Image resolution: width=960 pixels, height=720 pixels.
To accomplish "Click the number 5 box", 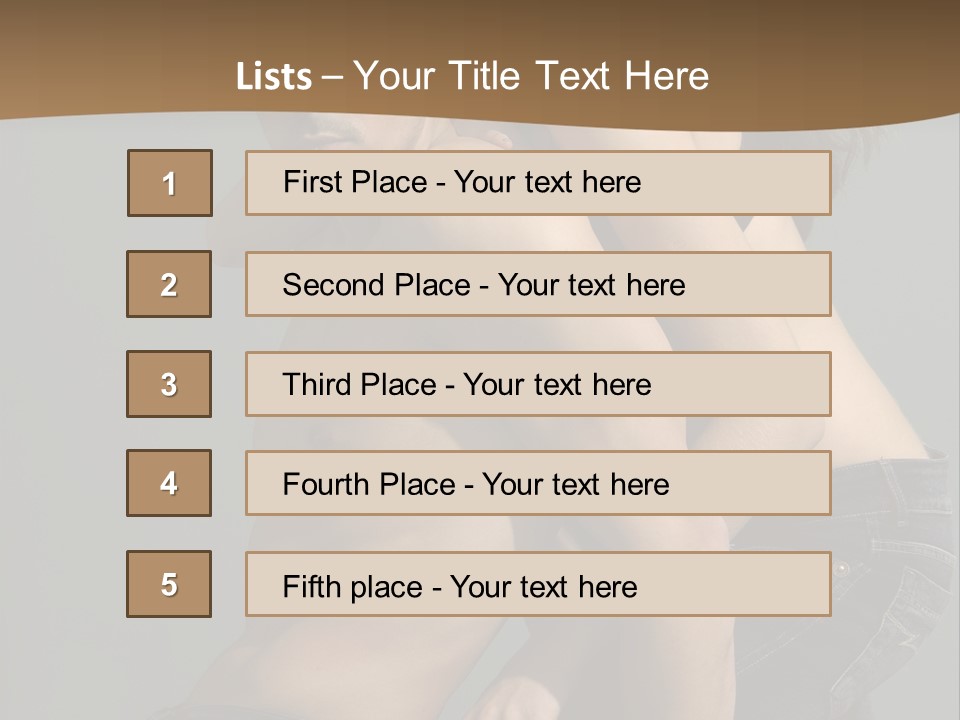I will [x=169, y=584].
